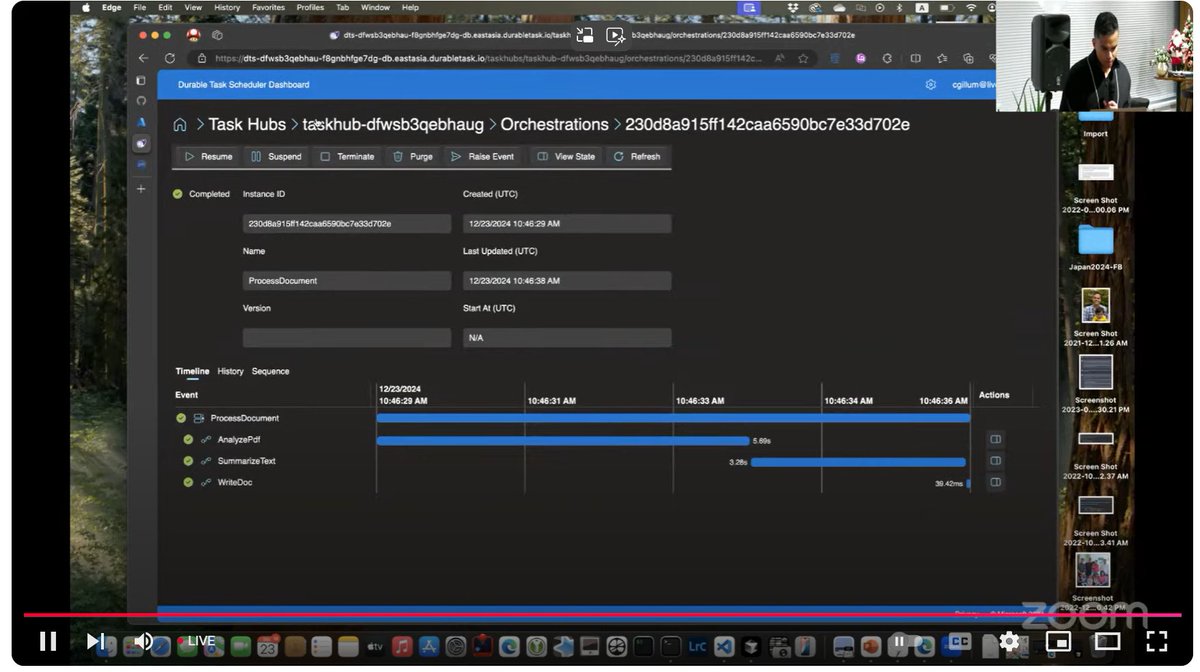This screenshot has width=1200, height=672.
Task: Switch video to theater mode
Action: [1107, 641]
